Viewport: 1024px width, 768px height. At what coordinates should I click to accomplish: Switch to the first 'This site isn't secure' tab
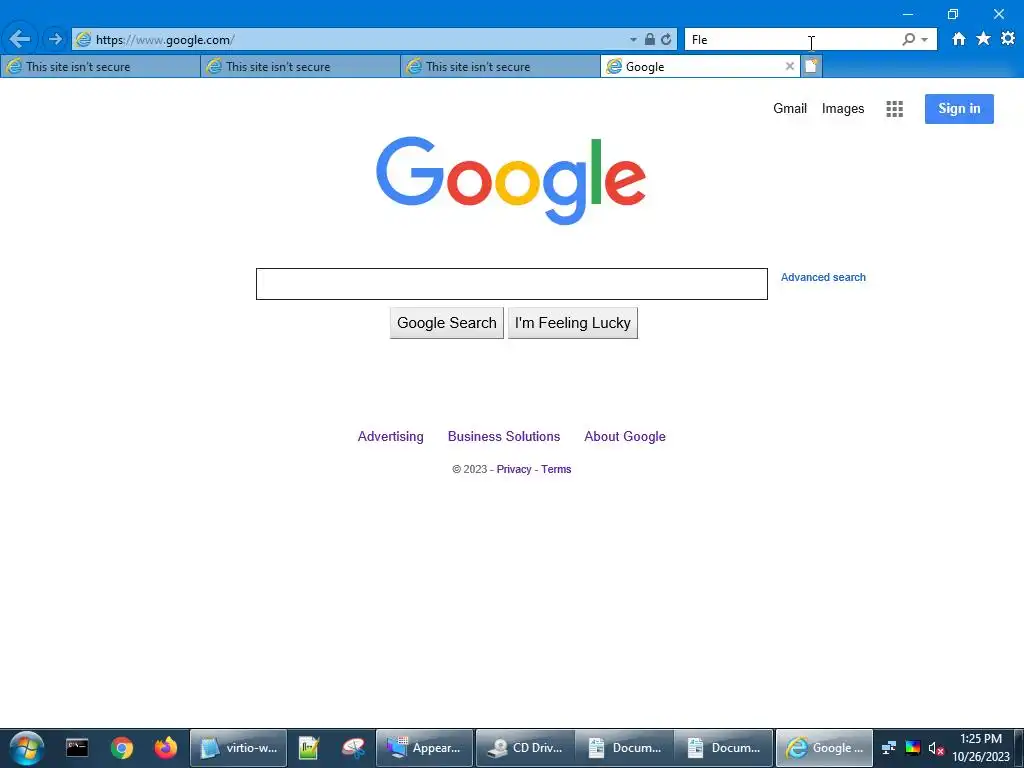[100, 66]
